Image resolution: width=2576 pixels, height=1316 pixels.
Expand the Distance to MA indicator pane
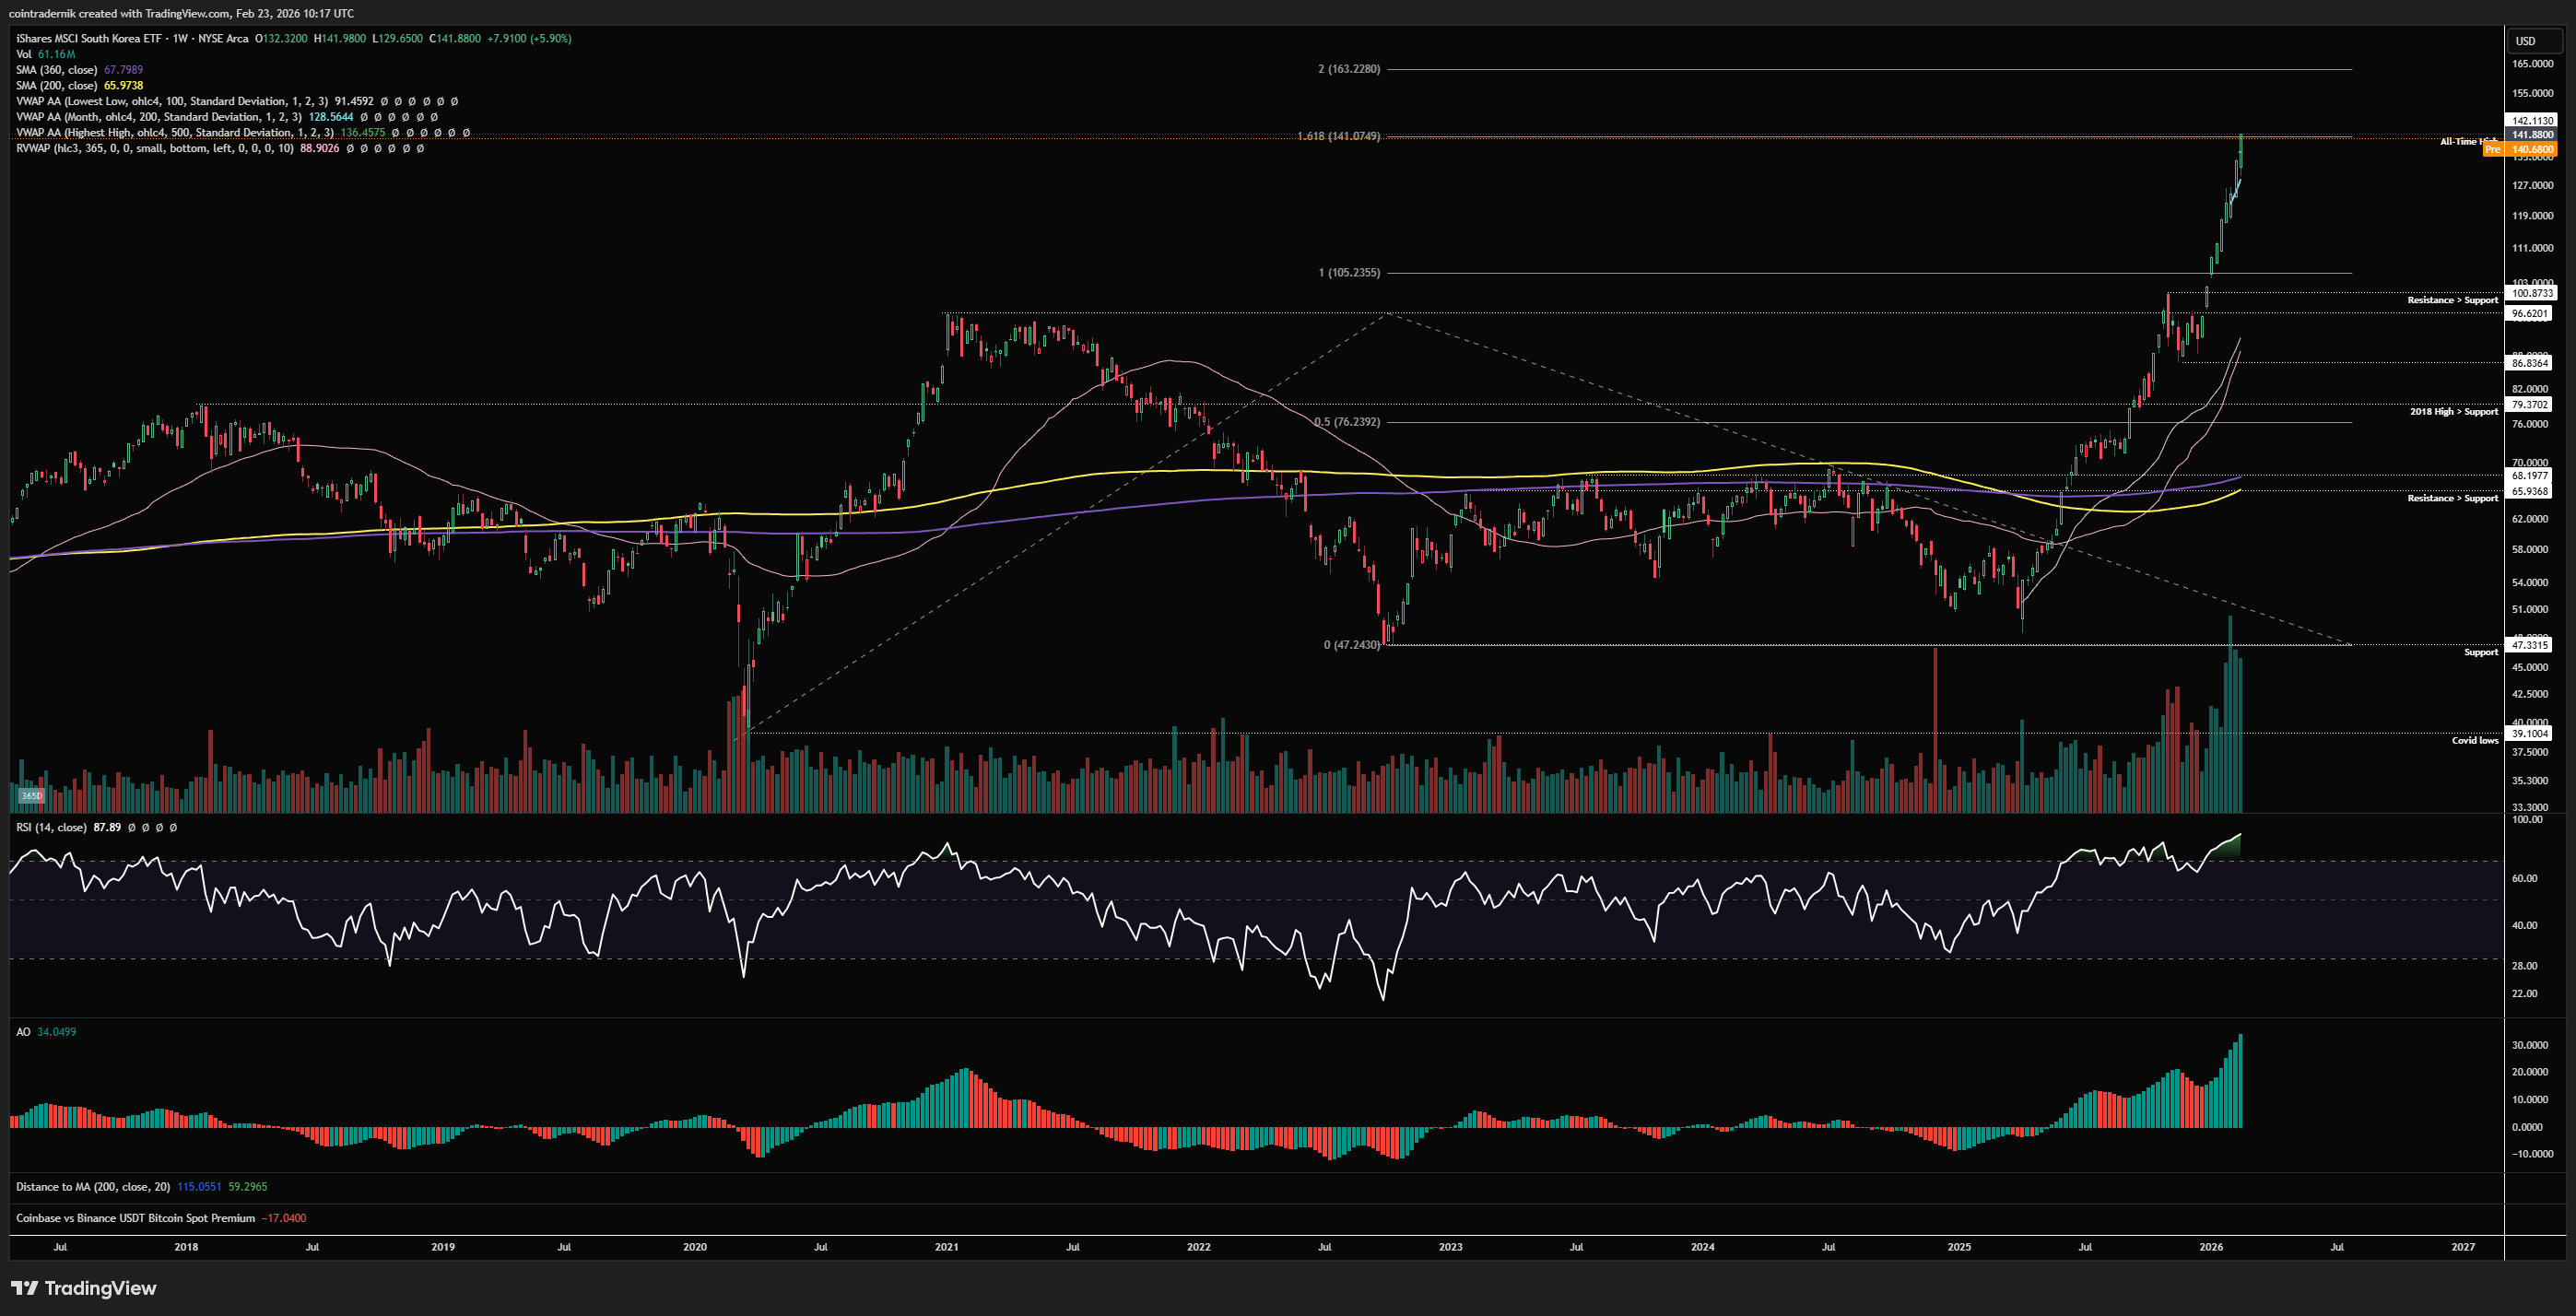point(92,1187)
